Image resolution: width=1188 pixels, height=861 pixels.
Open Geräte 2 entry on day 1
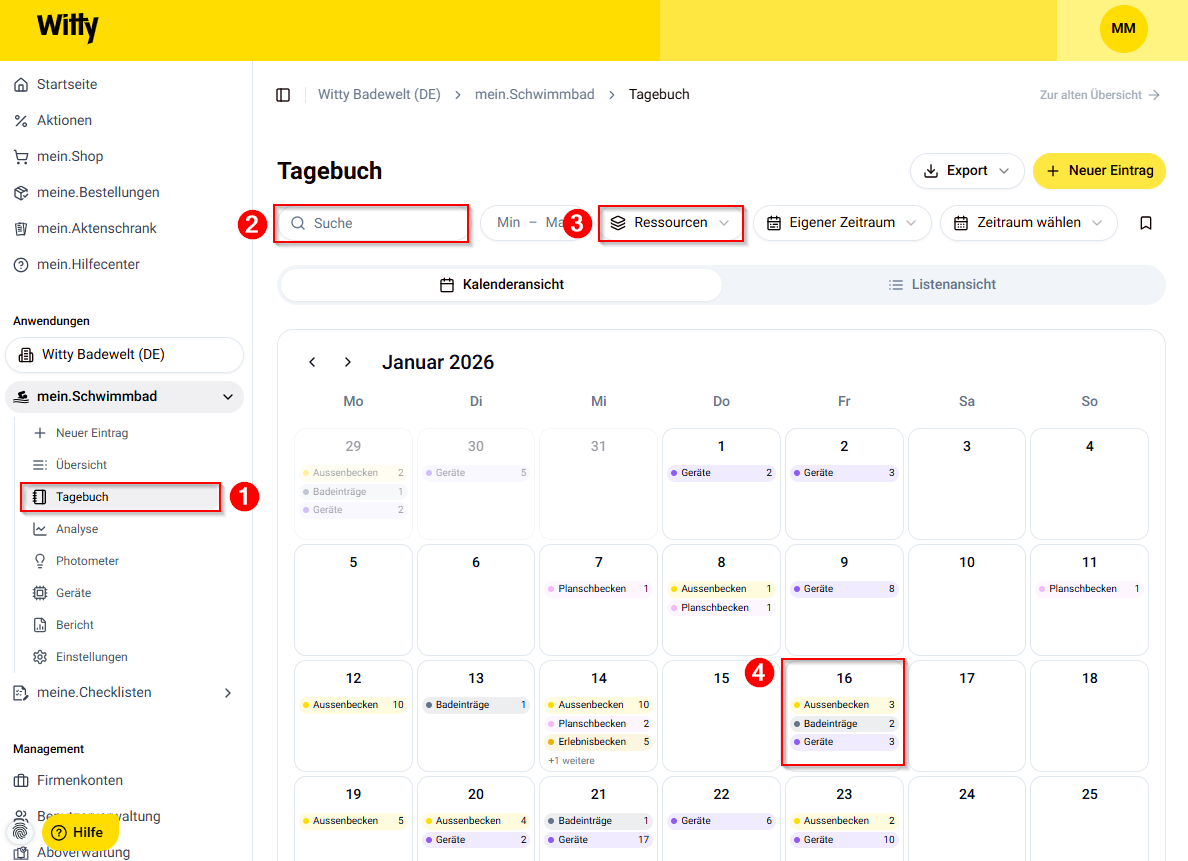[721, 473]
